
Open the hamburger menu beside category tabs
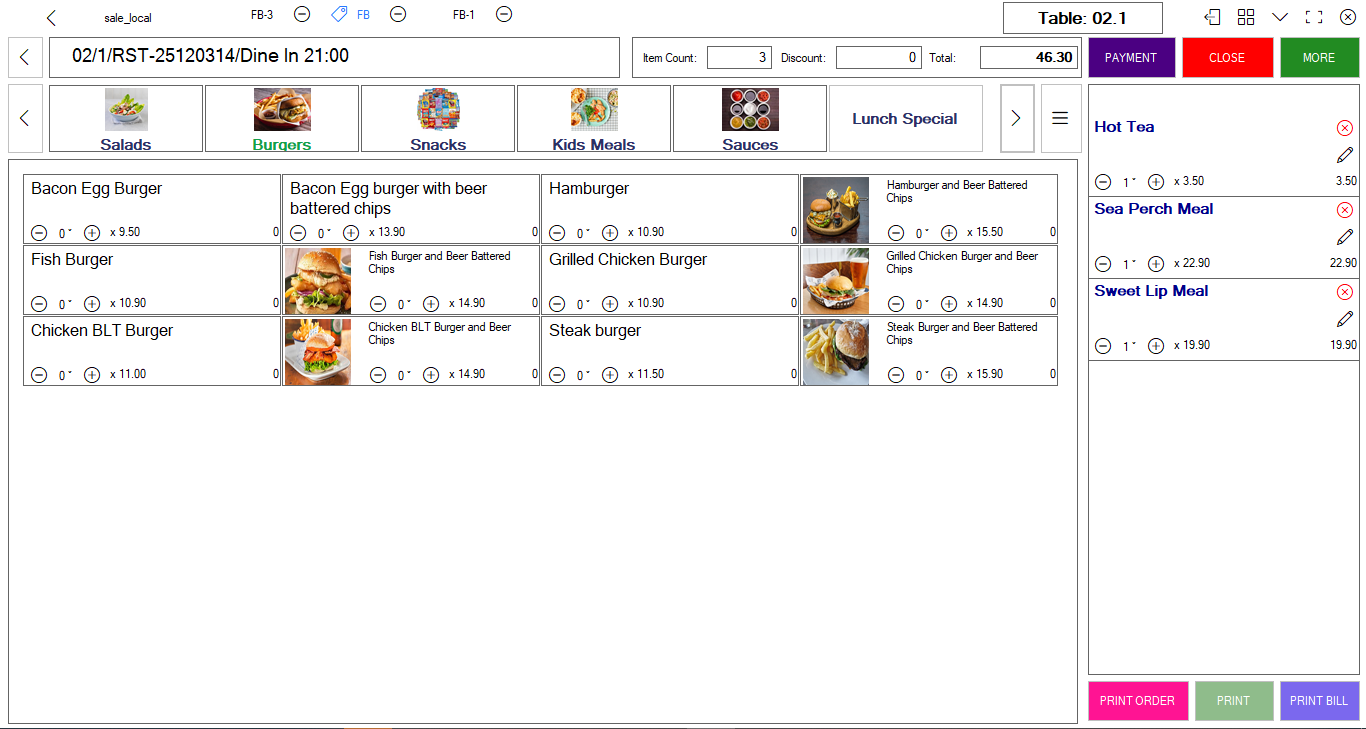1060,117
